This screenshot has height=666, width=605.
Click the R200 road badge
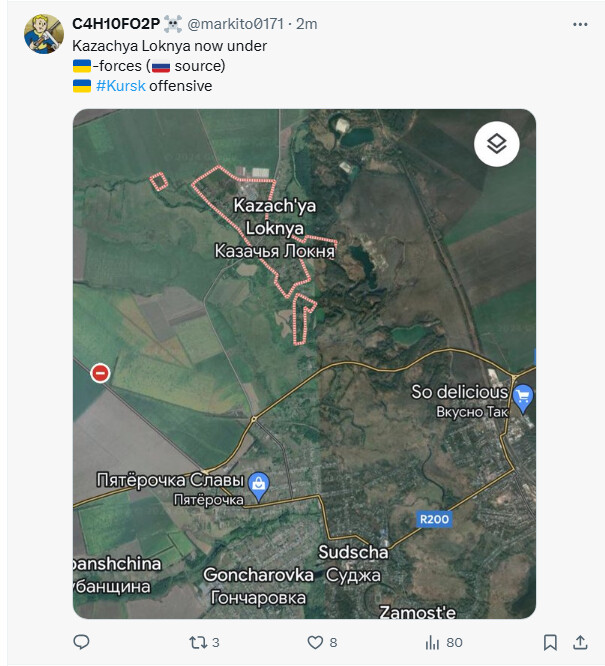(434, 519)
